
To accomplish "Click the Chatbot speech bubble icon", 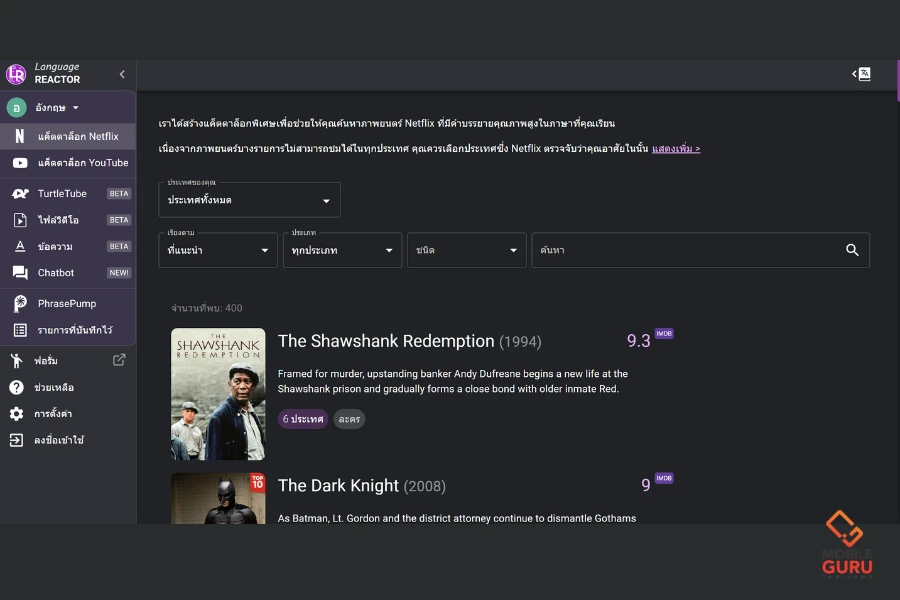I will coord(20,273).
